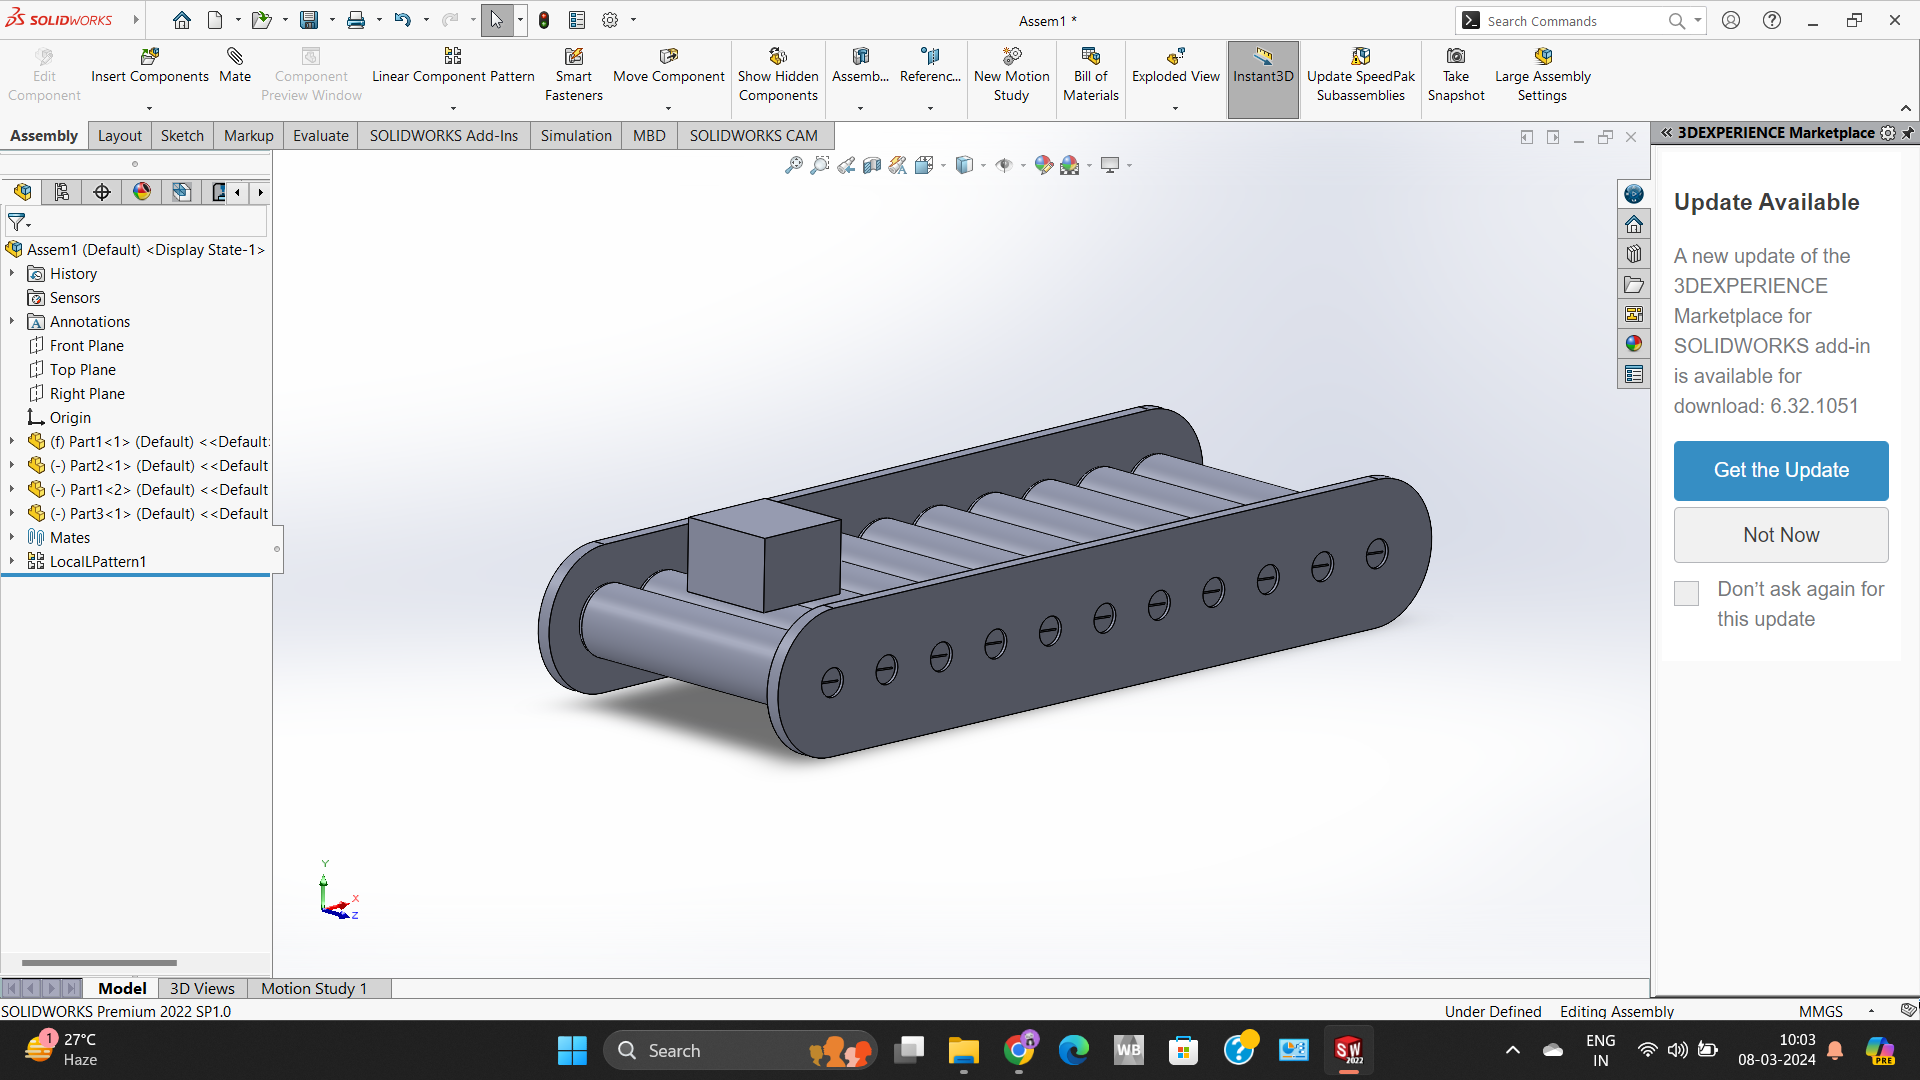Open Exploded View dropdown arrow
The image size is (1920, 1080).
[x=1175, y=108]
